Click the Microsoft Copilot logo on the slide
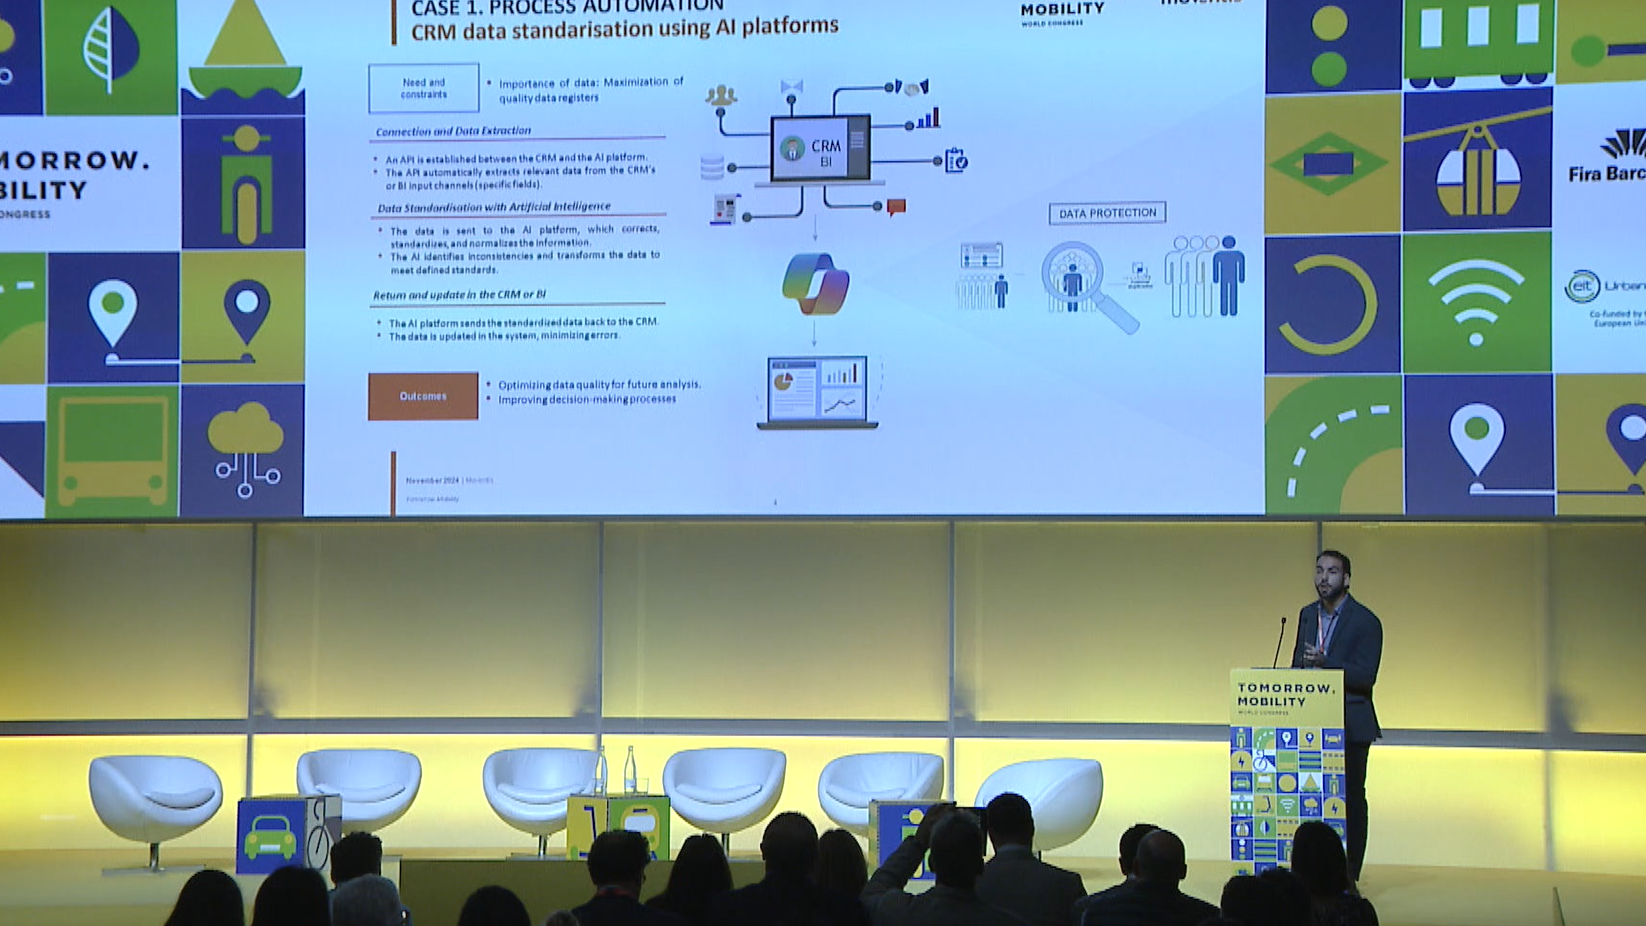This screenshot has width=1646, height=926. click(x=818, y=283)
